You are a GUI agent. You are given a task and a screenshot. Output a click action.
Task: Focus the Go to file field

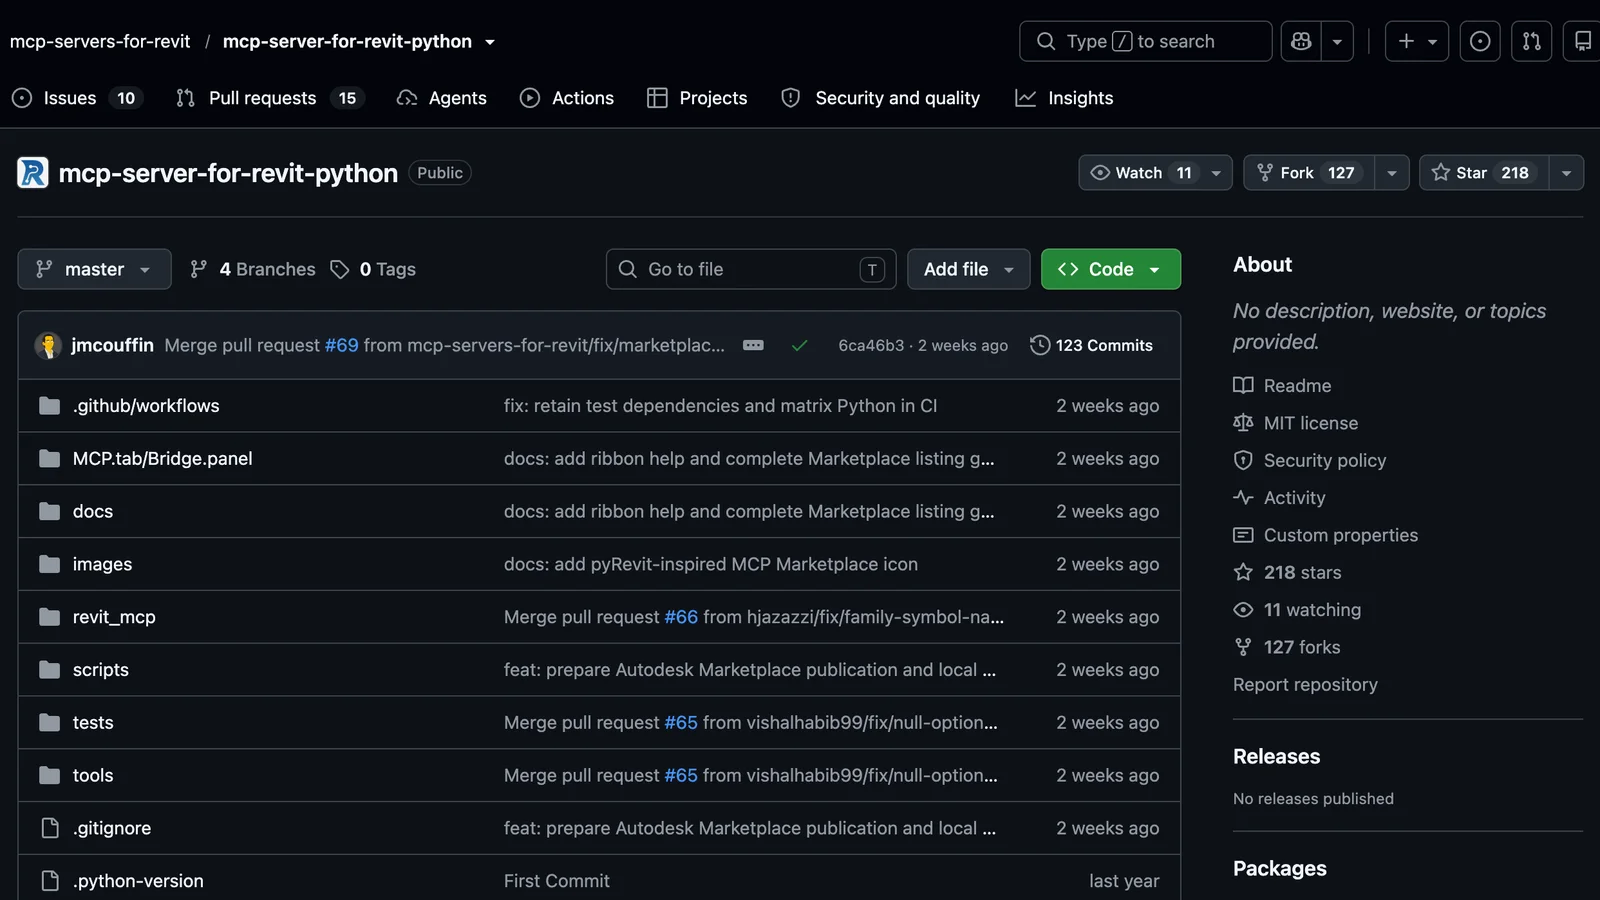(751, 269)
